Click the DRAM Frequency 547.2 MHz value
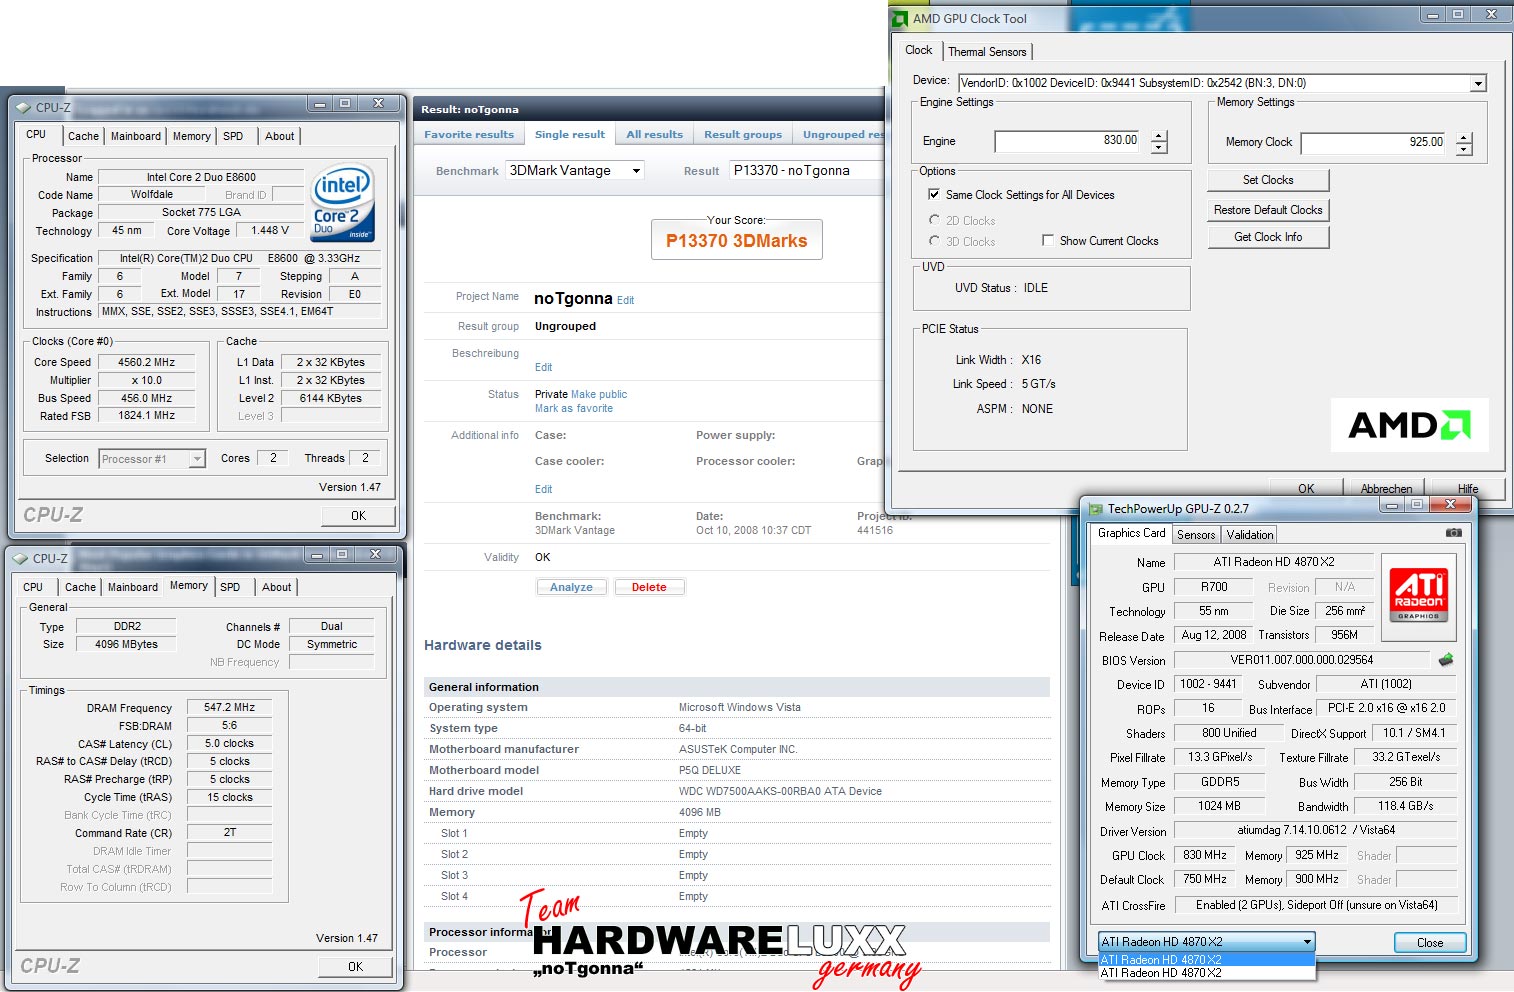 click(x=230, y=707)
